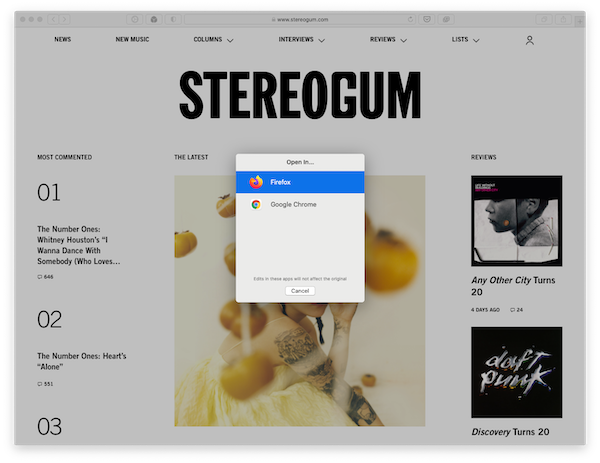Open Any Other City Turns 20 review
The image size is (600, 463).
tap(513, 286)
